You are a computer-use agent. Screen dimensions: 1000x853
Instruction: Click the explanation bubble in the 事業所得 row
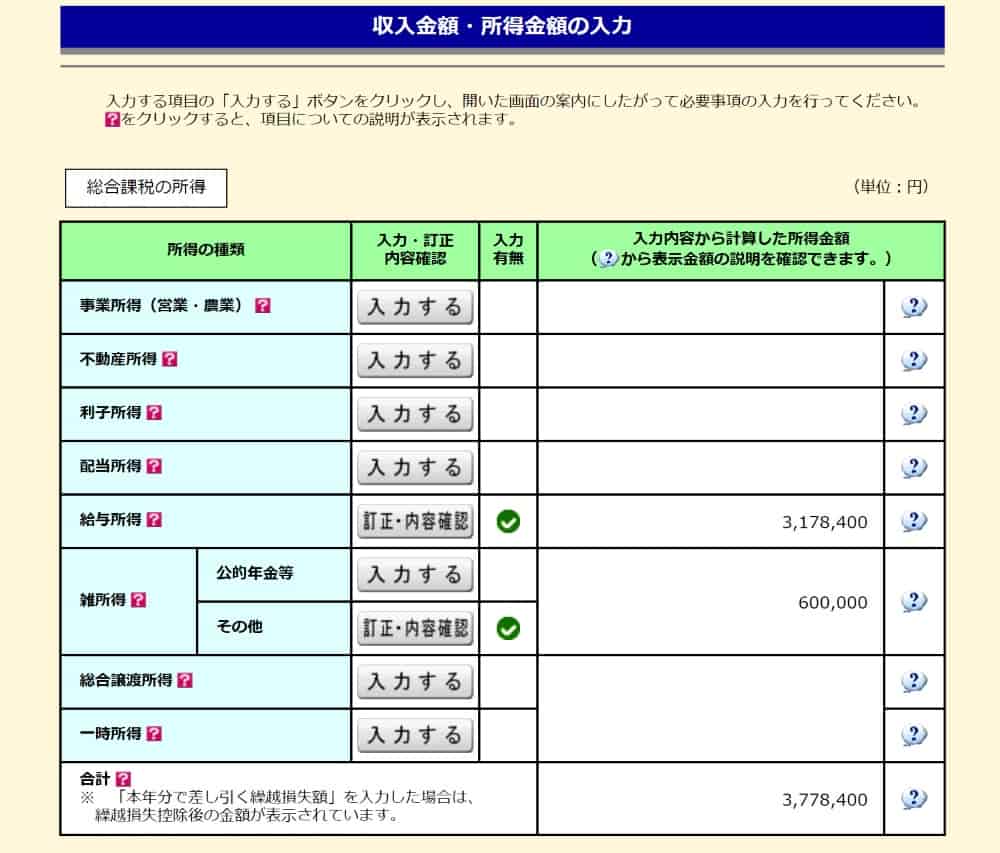pyautogui.click(x=914, y=307)
